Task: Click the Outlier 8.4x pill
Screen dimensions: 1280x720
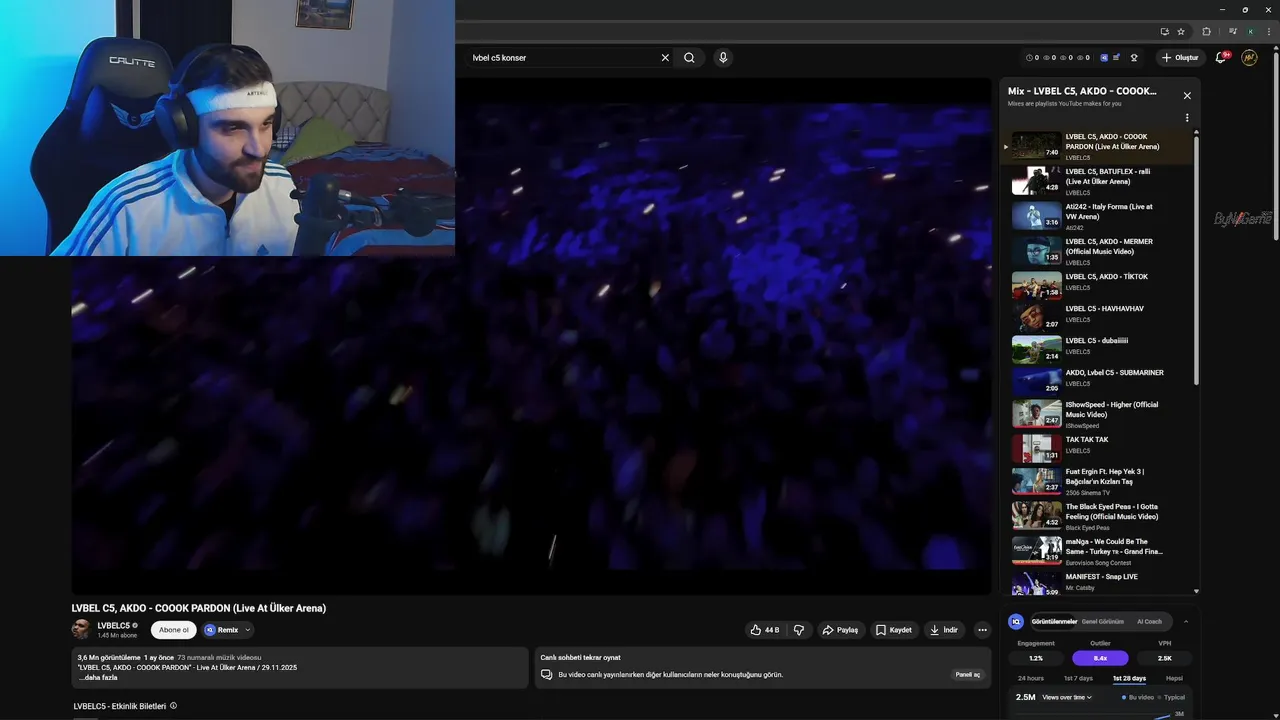Action: 1100,658
